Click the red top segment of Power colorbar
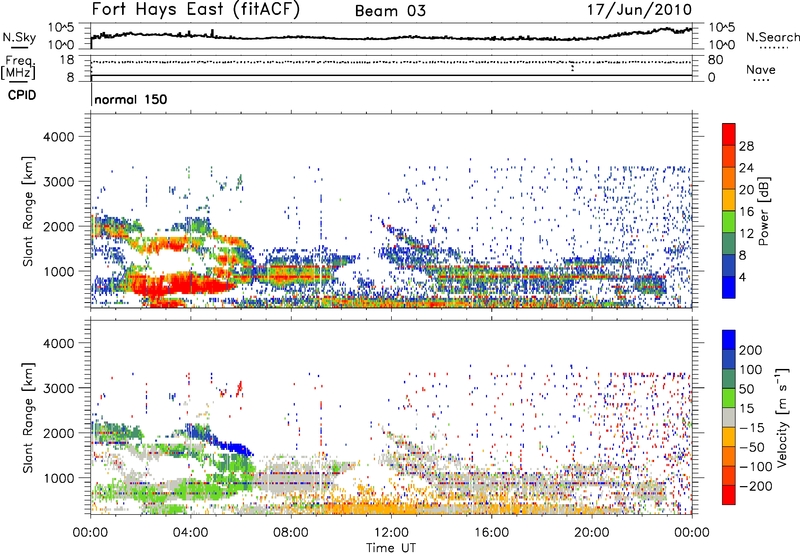 (x=729, y=134)
